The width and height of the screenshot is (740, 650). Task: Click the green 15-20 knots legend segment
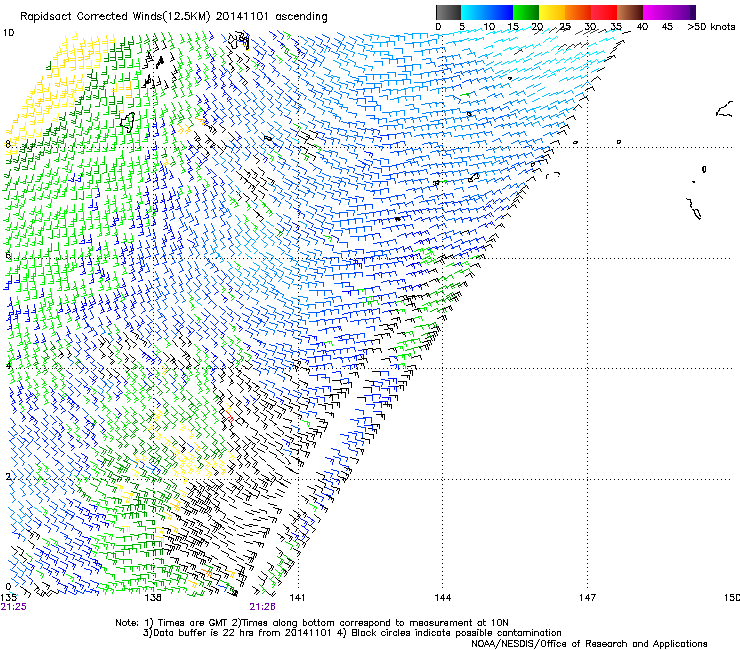526,12
